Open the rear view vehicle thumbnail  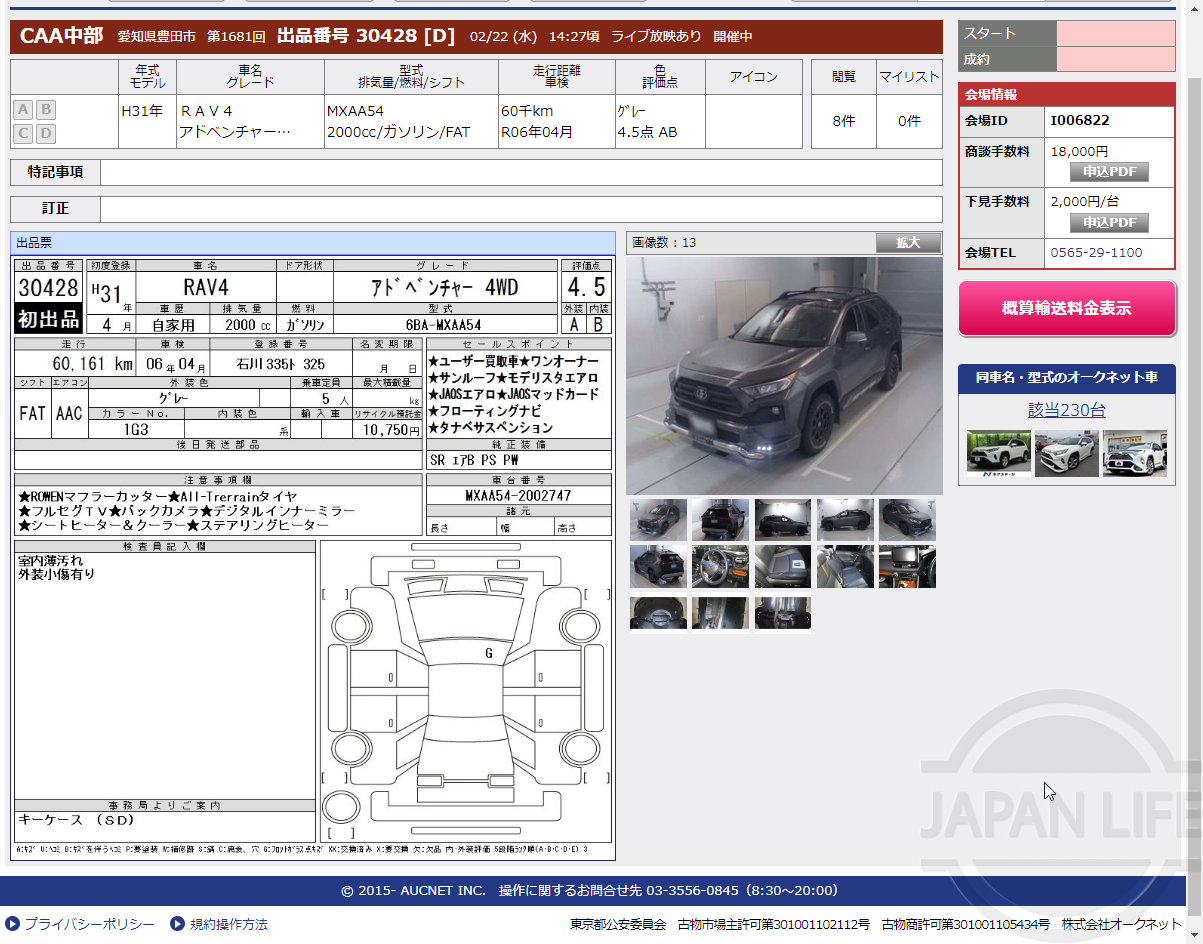[720, 519]
